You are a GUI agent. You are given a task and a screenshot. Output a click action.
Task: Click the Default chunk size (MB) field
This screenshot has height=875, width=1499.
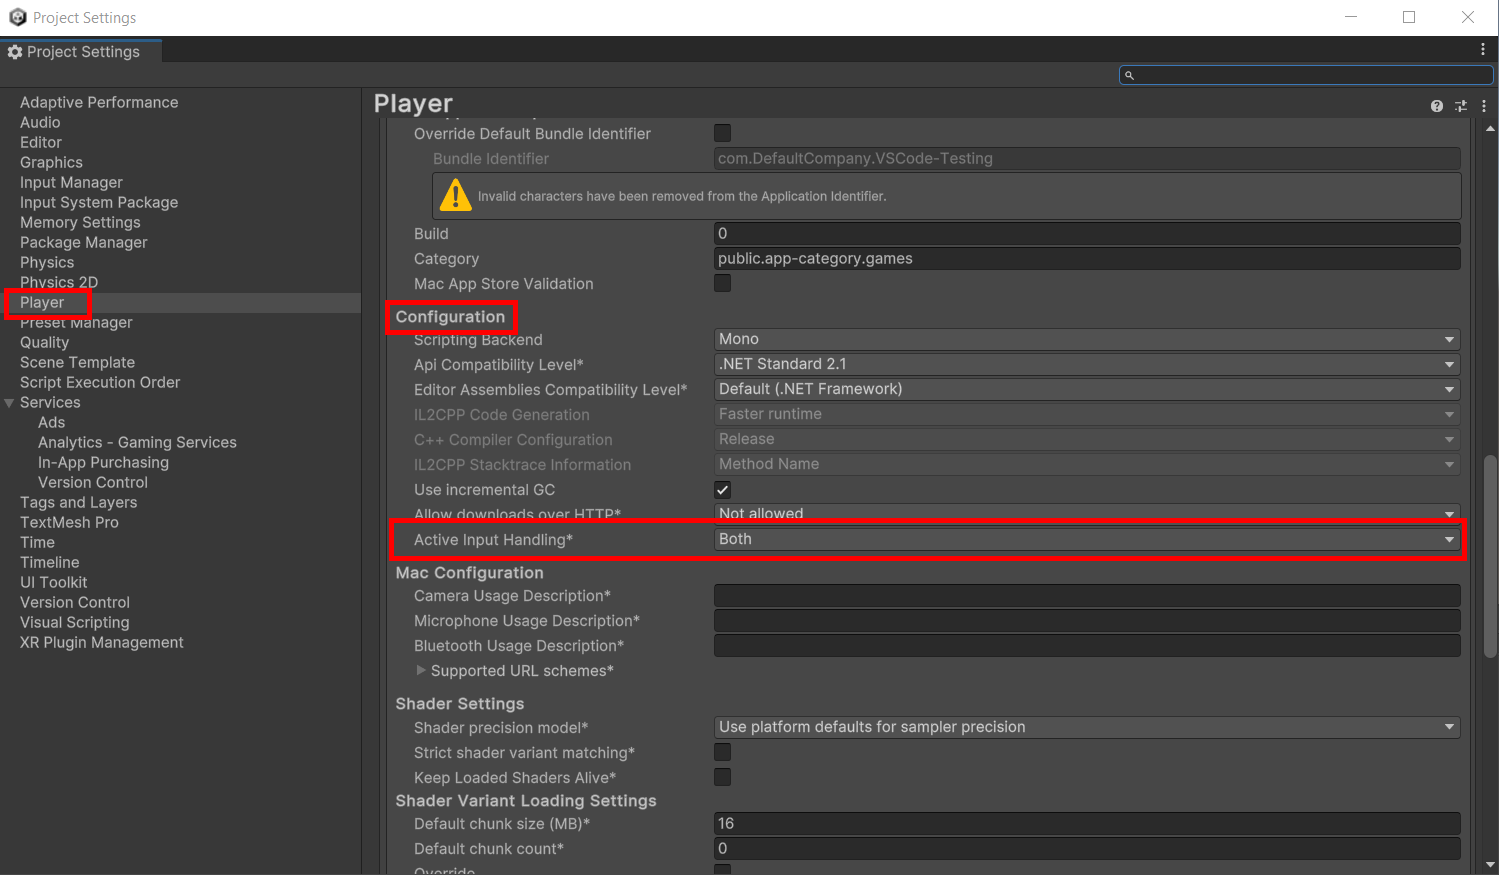(x=1087, y=823)
